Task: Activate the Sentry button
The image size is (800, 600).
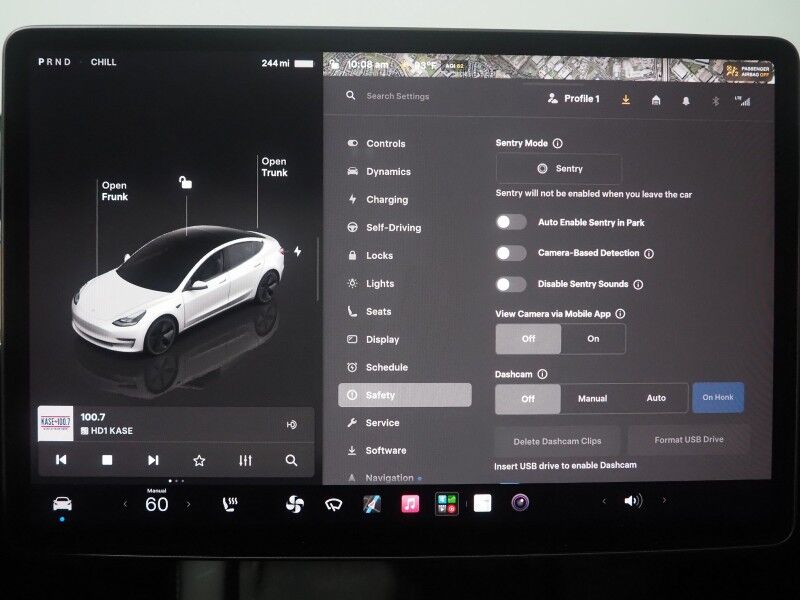Action: click(x=559, y=169)
